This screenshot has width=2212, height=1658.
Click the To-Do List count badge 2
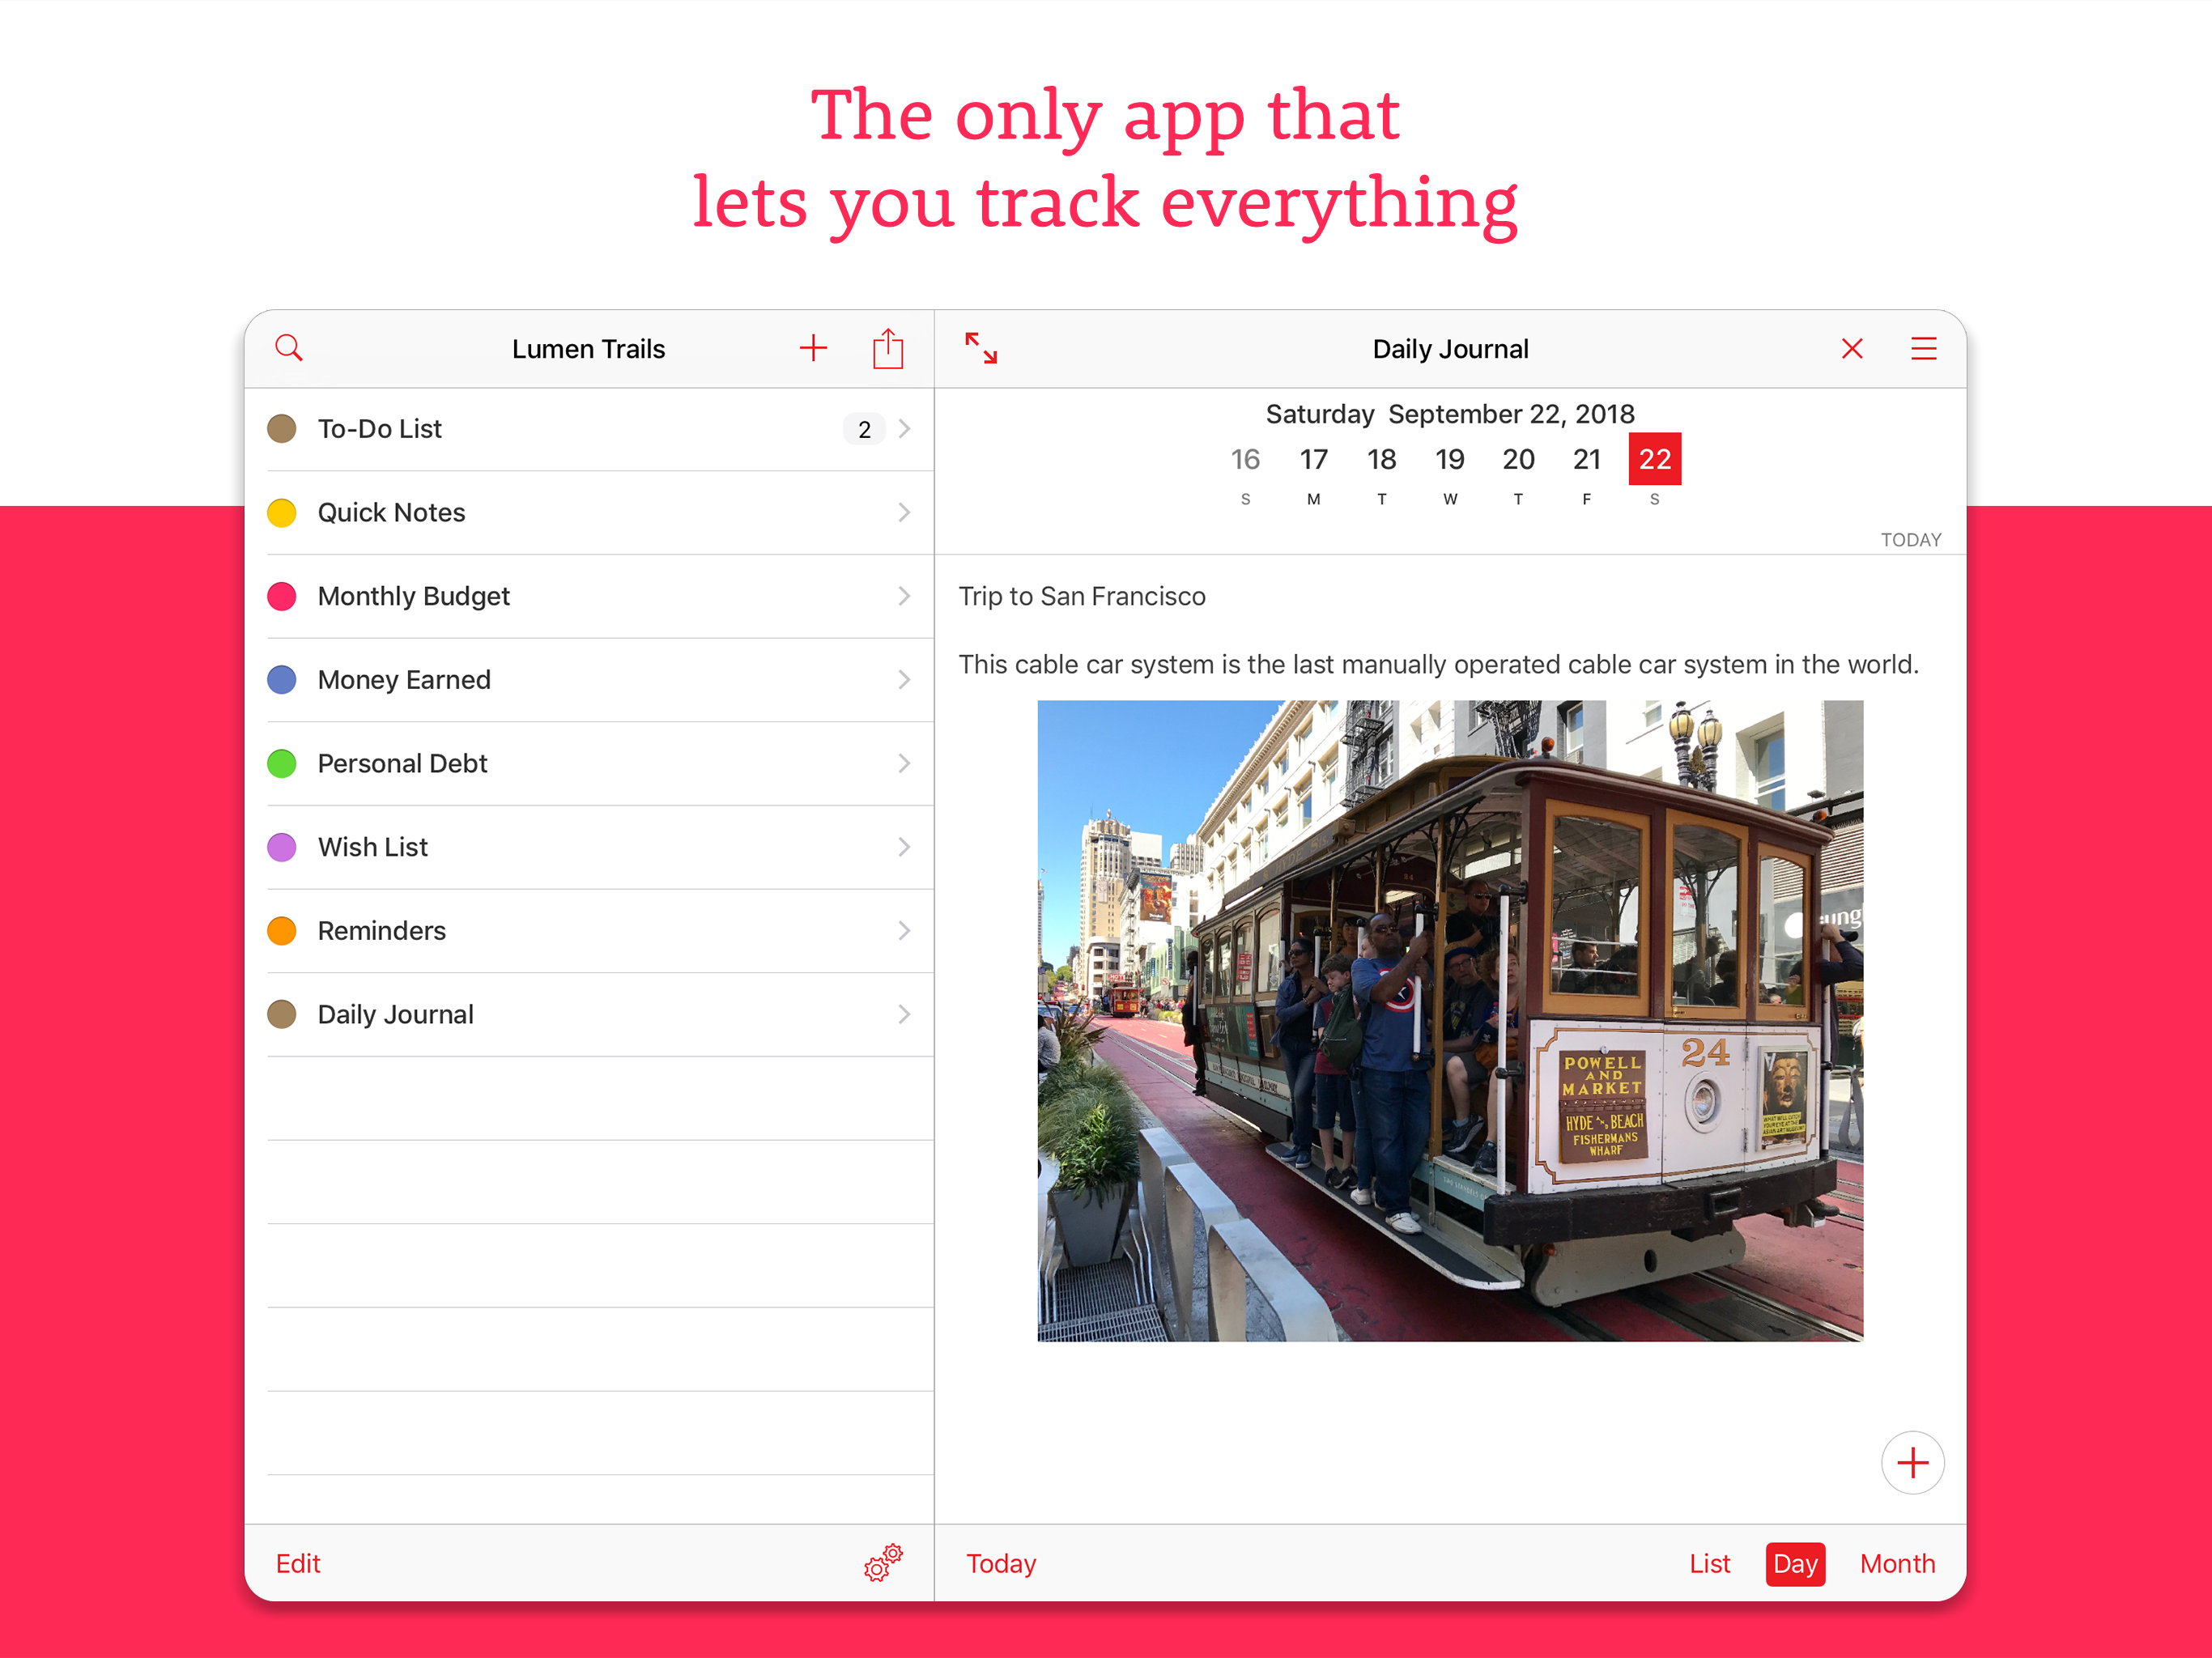(864, 429)
